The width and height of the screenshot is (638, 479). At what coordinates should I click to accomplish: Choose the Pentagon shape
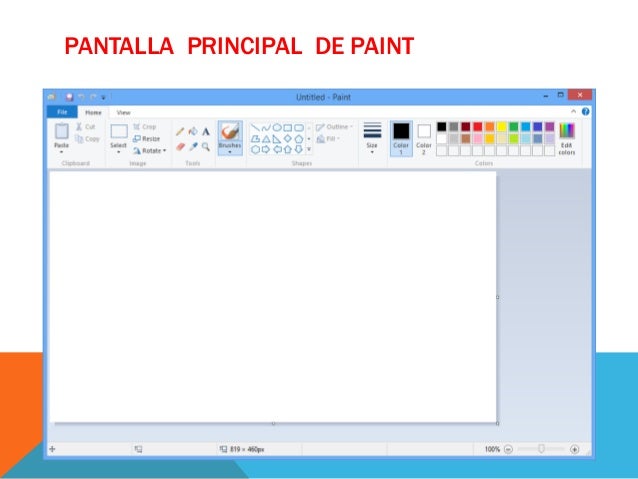pos(299,139)
